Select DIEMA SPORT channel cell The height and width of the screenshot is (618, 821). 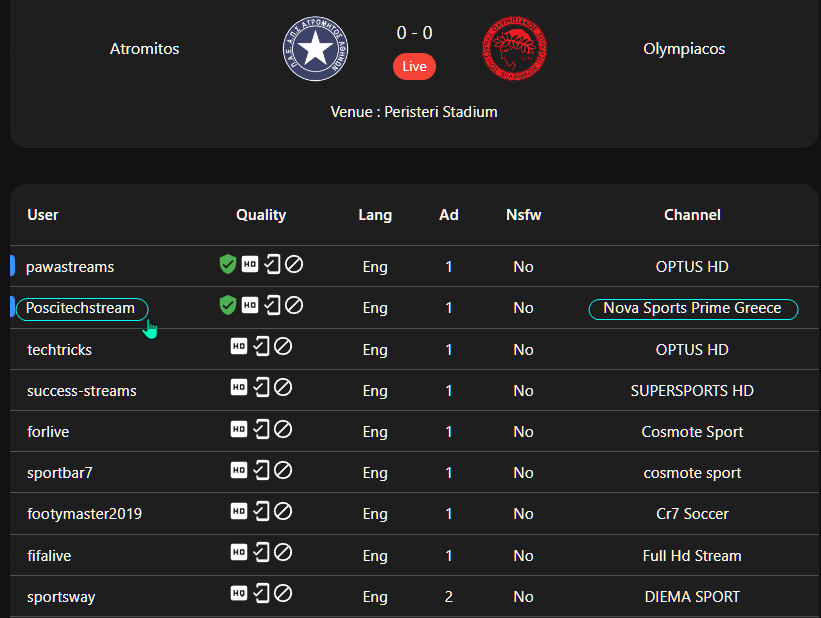(x=692, y=597)
